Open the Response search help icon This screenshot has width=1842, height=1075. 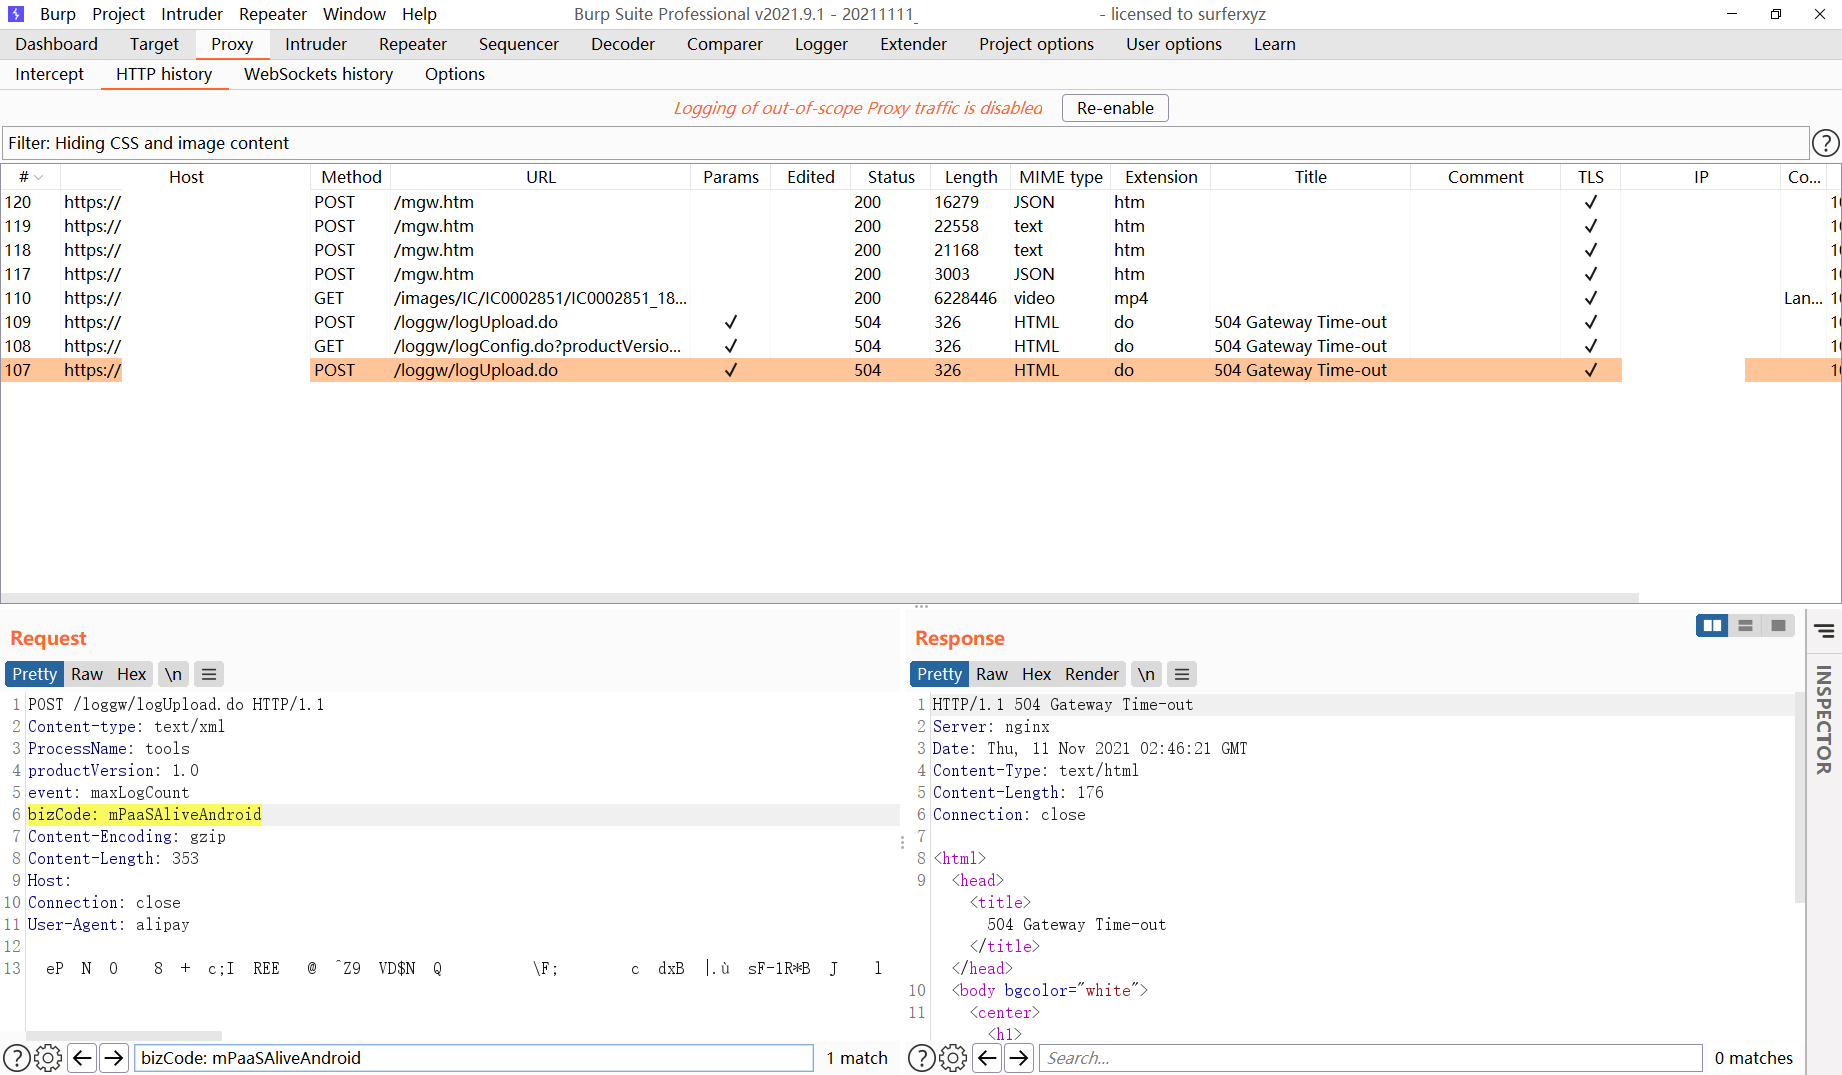[921, 1058]
